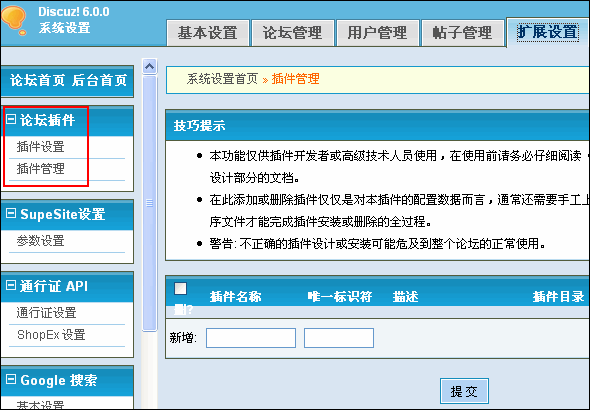Open the 后台首页 link

coord(99,80)
